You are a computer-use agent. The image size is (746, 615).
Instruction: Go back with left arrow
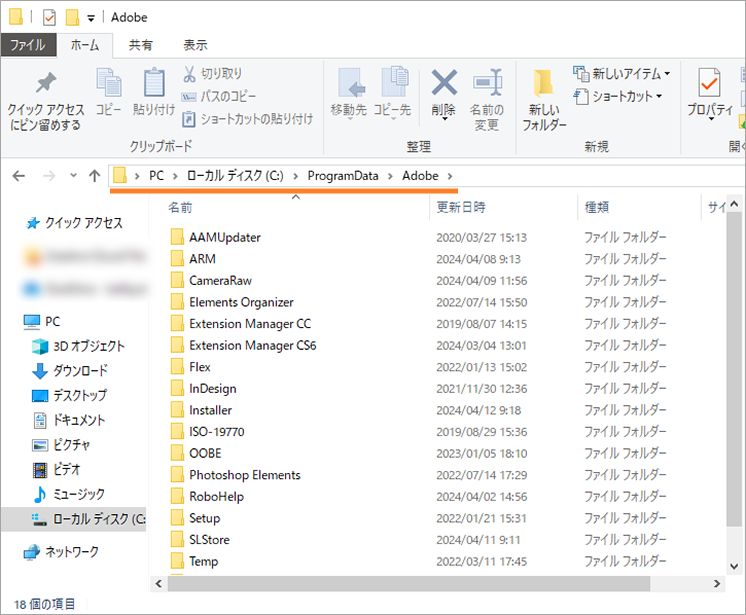point(19,176)
